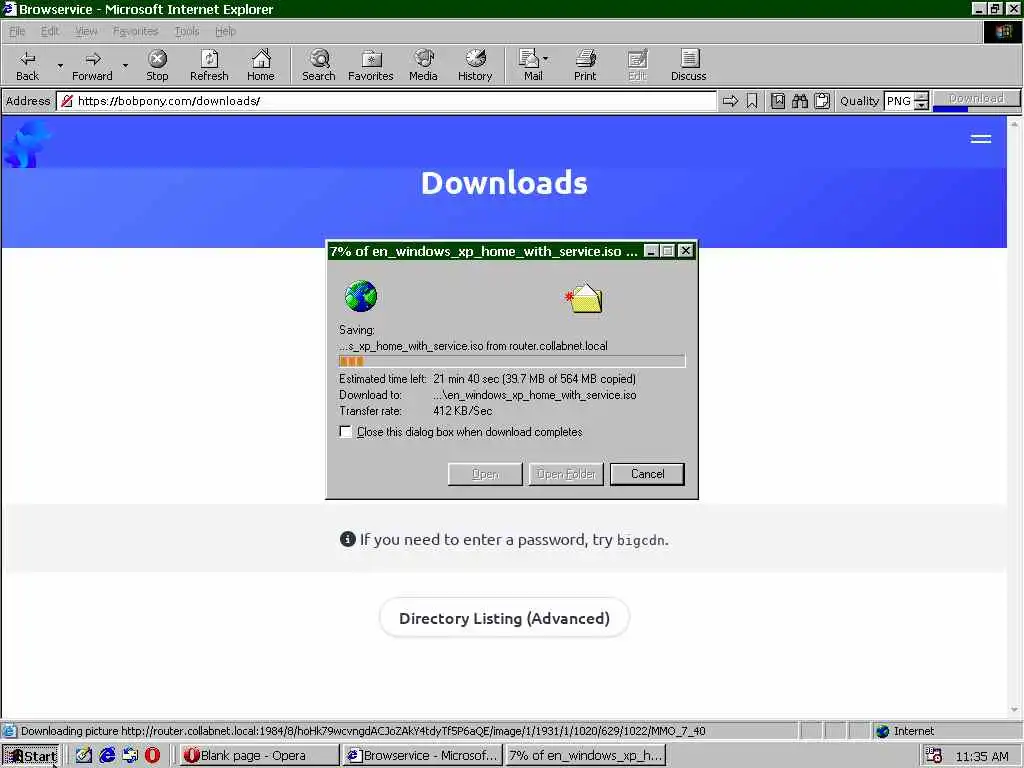Switch to 'Blank page - Opera' taskbar button

click(x=259, y=756)
